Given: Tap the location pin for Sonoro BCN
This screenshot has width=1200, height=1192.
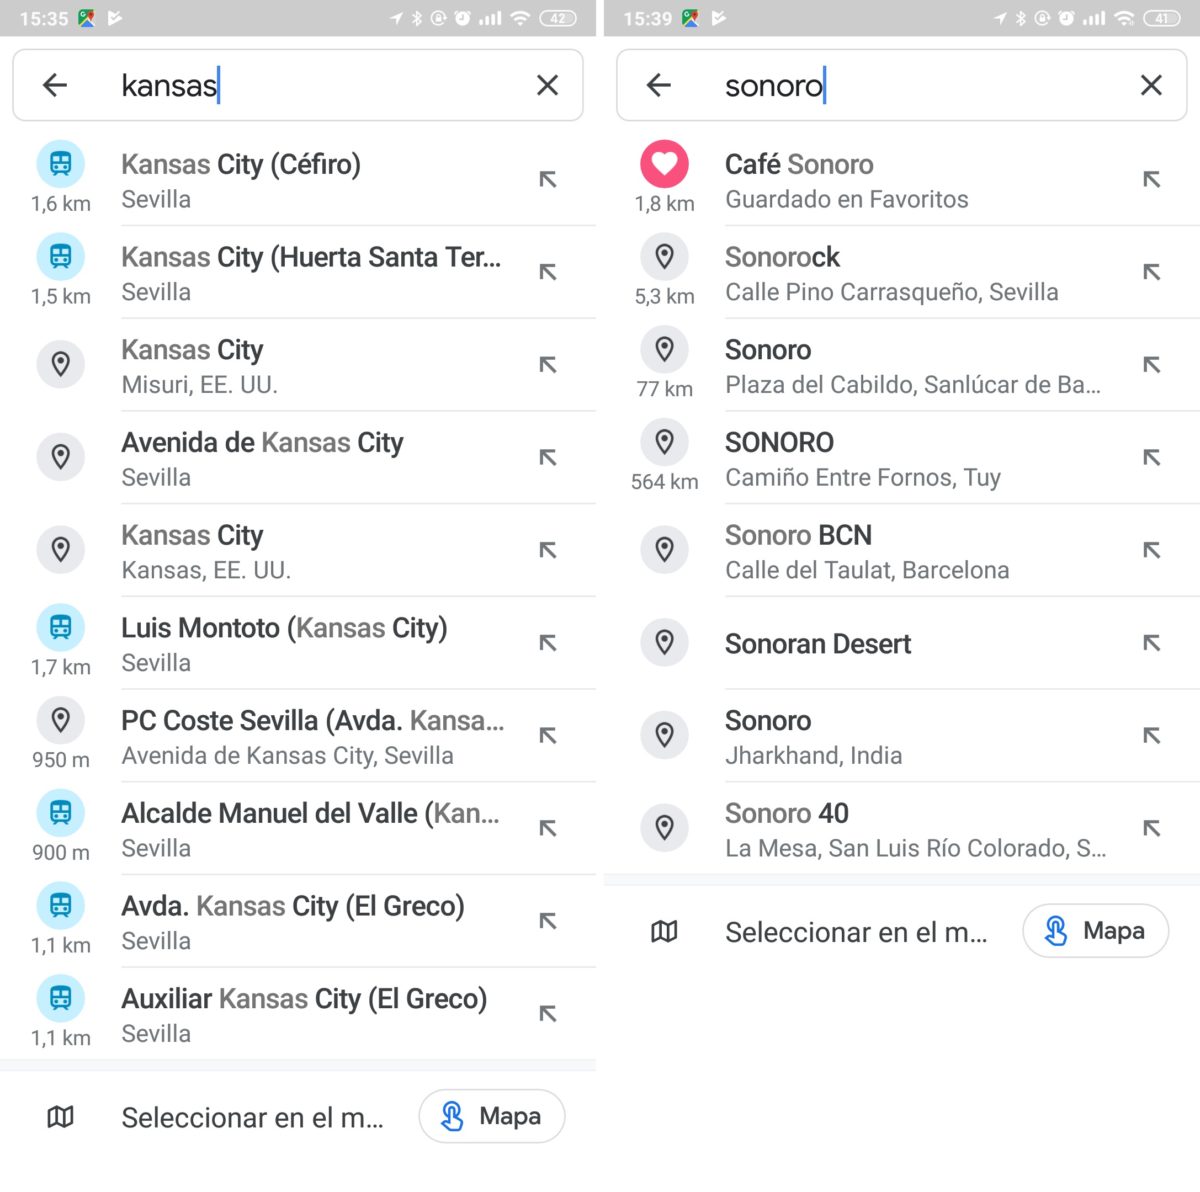Looking at the screenshot, I should tap(664, 550).
